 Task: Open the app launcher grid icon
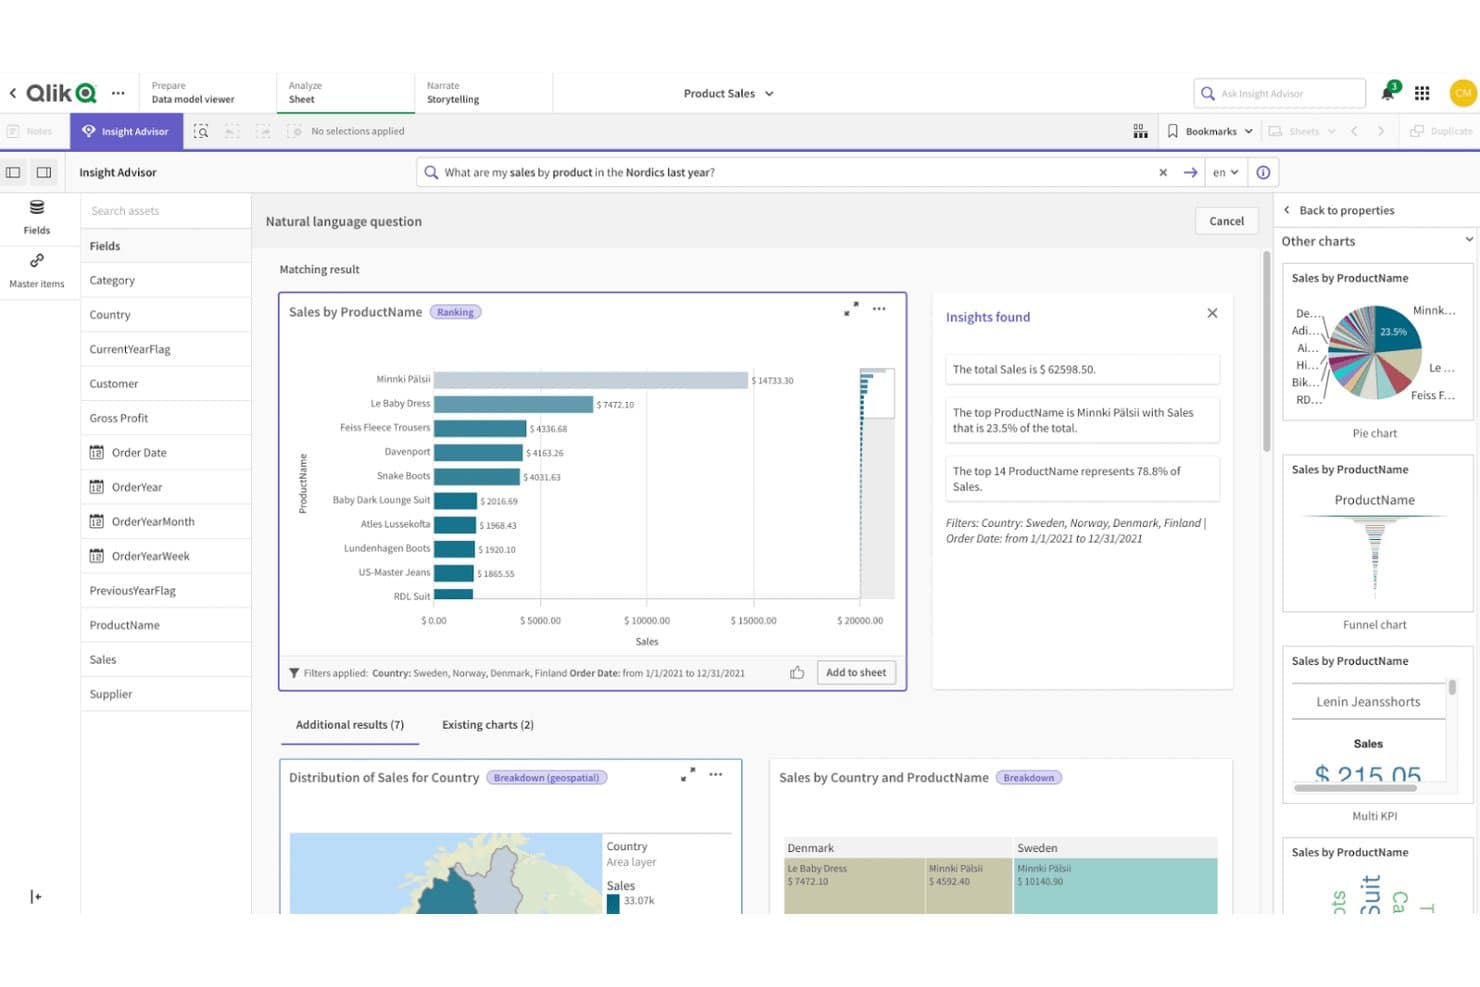(x=1422, y=93)
